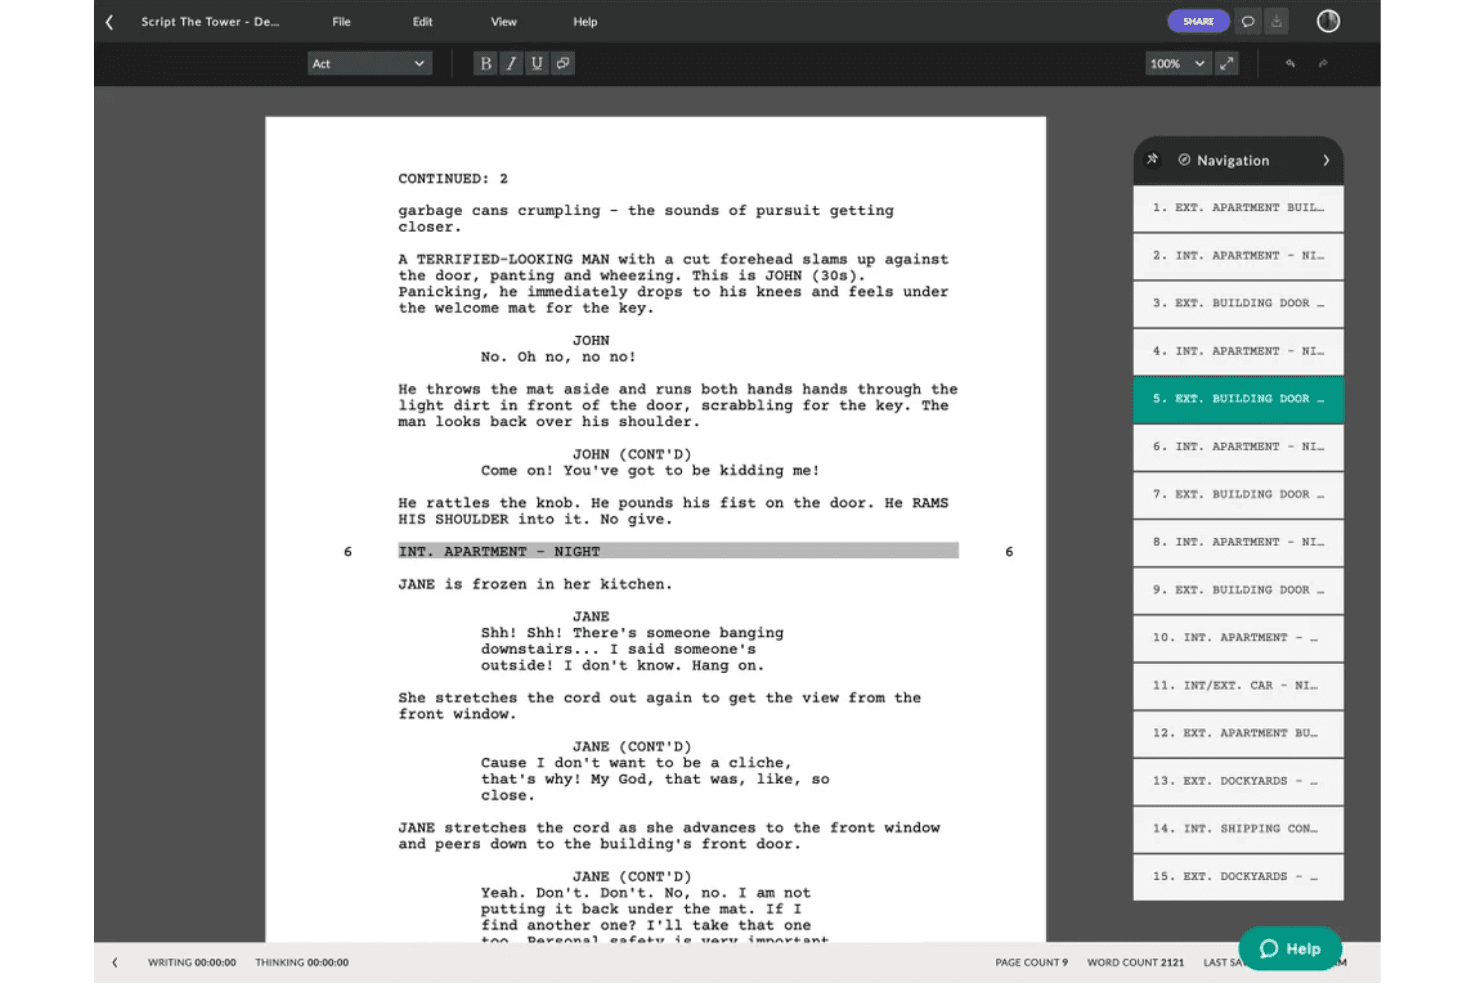Open the Edit menu
1480x987 pixels.
click(423, 21)
